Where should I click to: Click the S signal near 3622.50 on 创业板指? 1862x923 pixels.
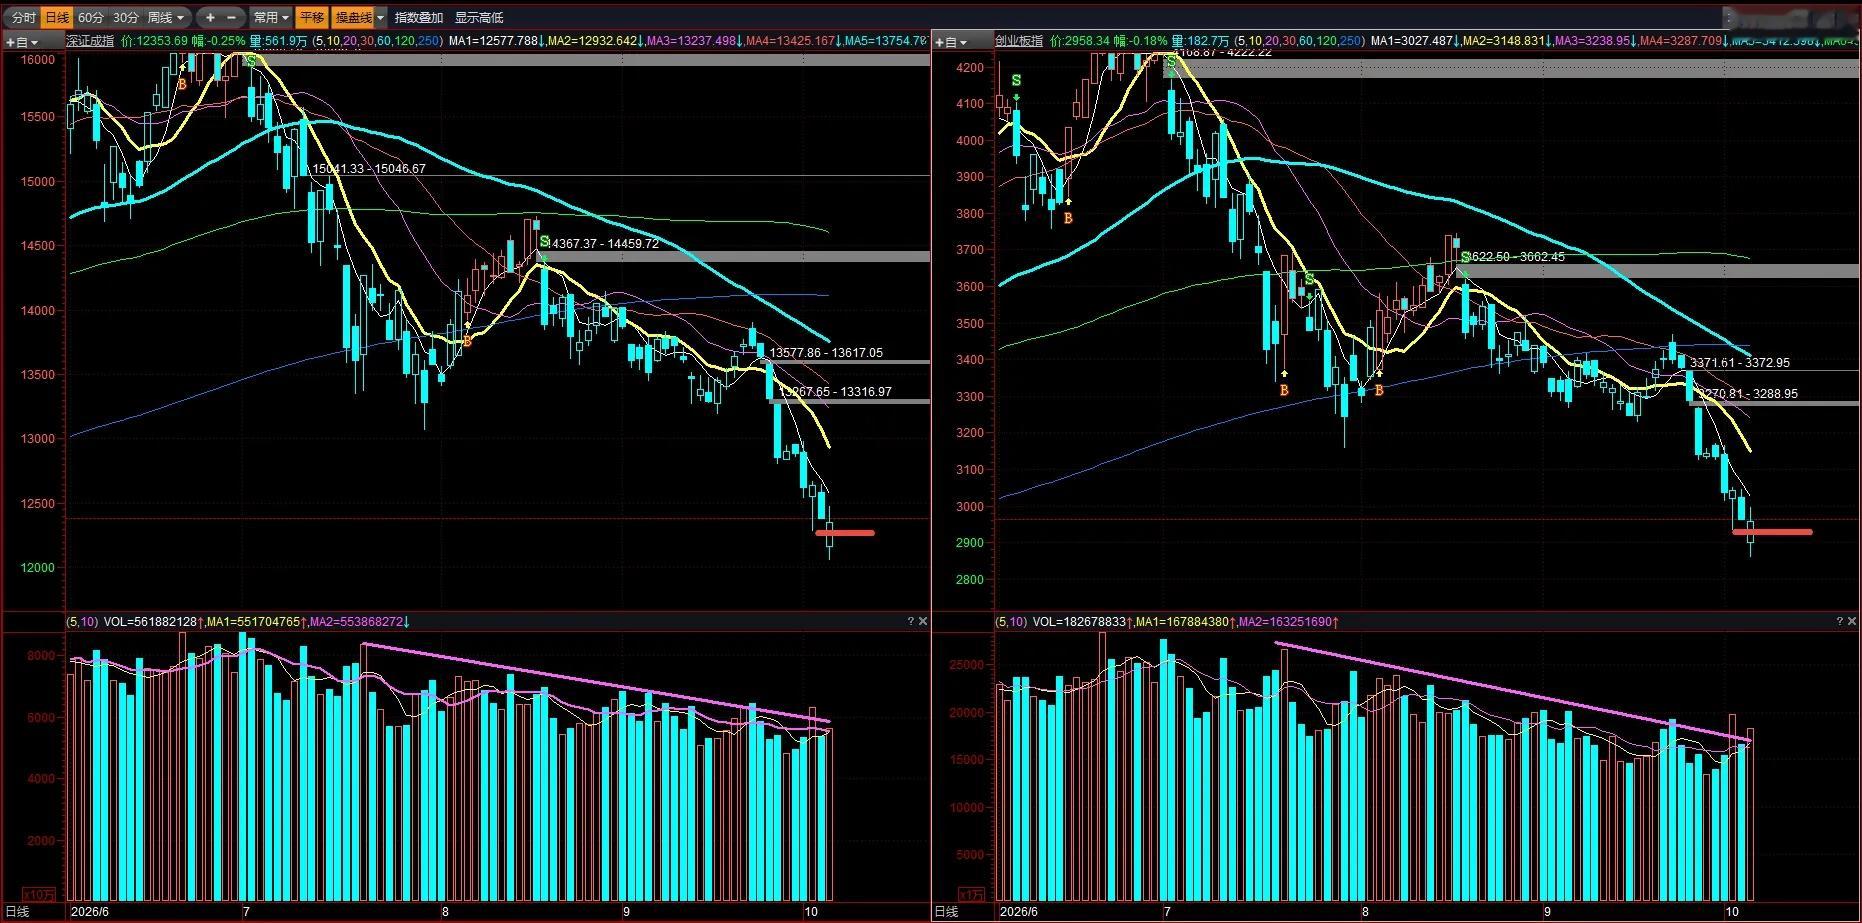(x=1465, y=257)
